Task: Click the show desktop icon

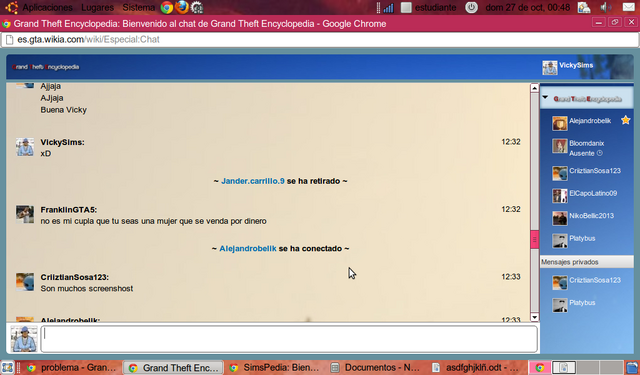Action: 7,367
